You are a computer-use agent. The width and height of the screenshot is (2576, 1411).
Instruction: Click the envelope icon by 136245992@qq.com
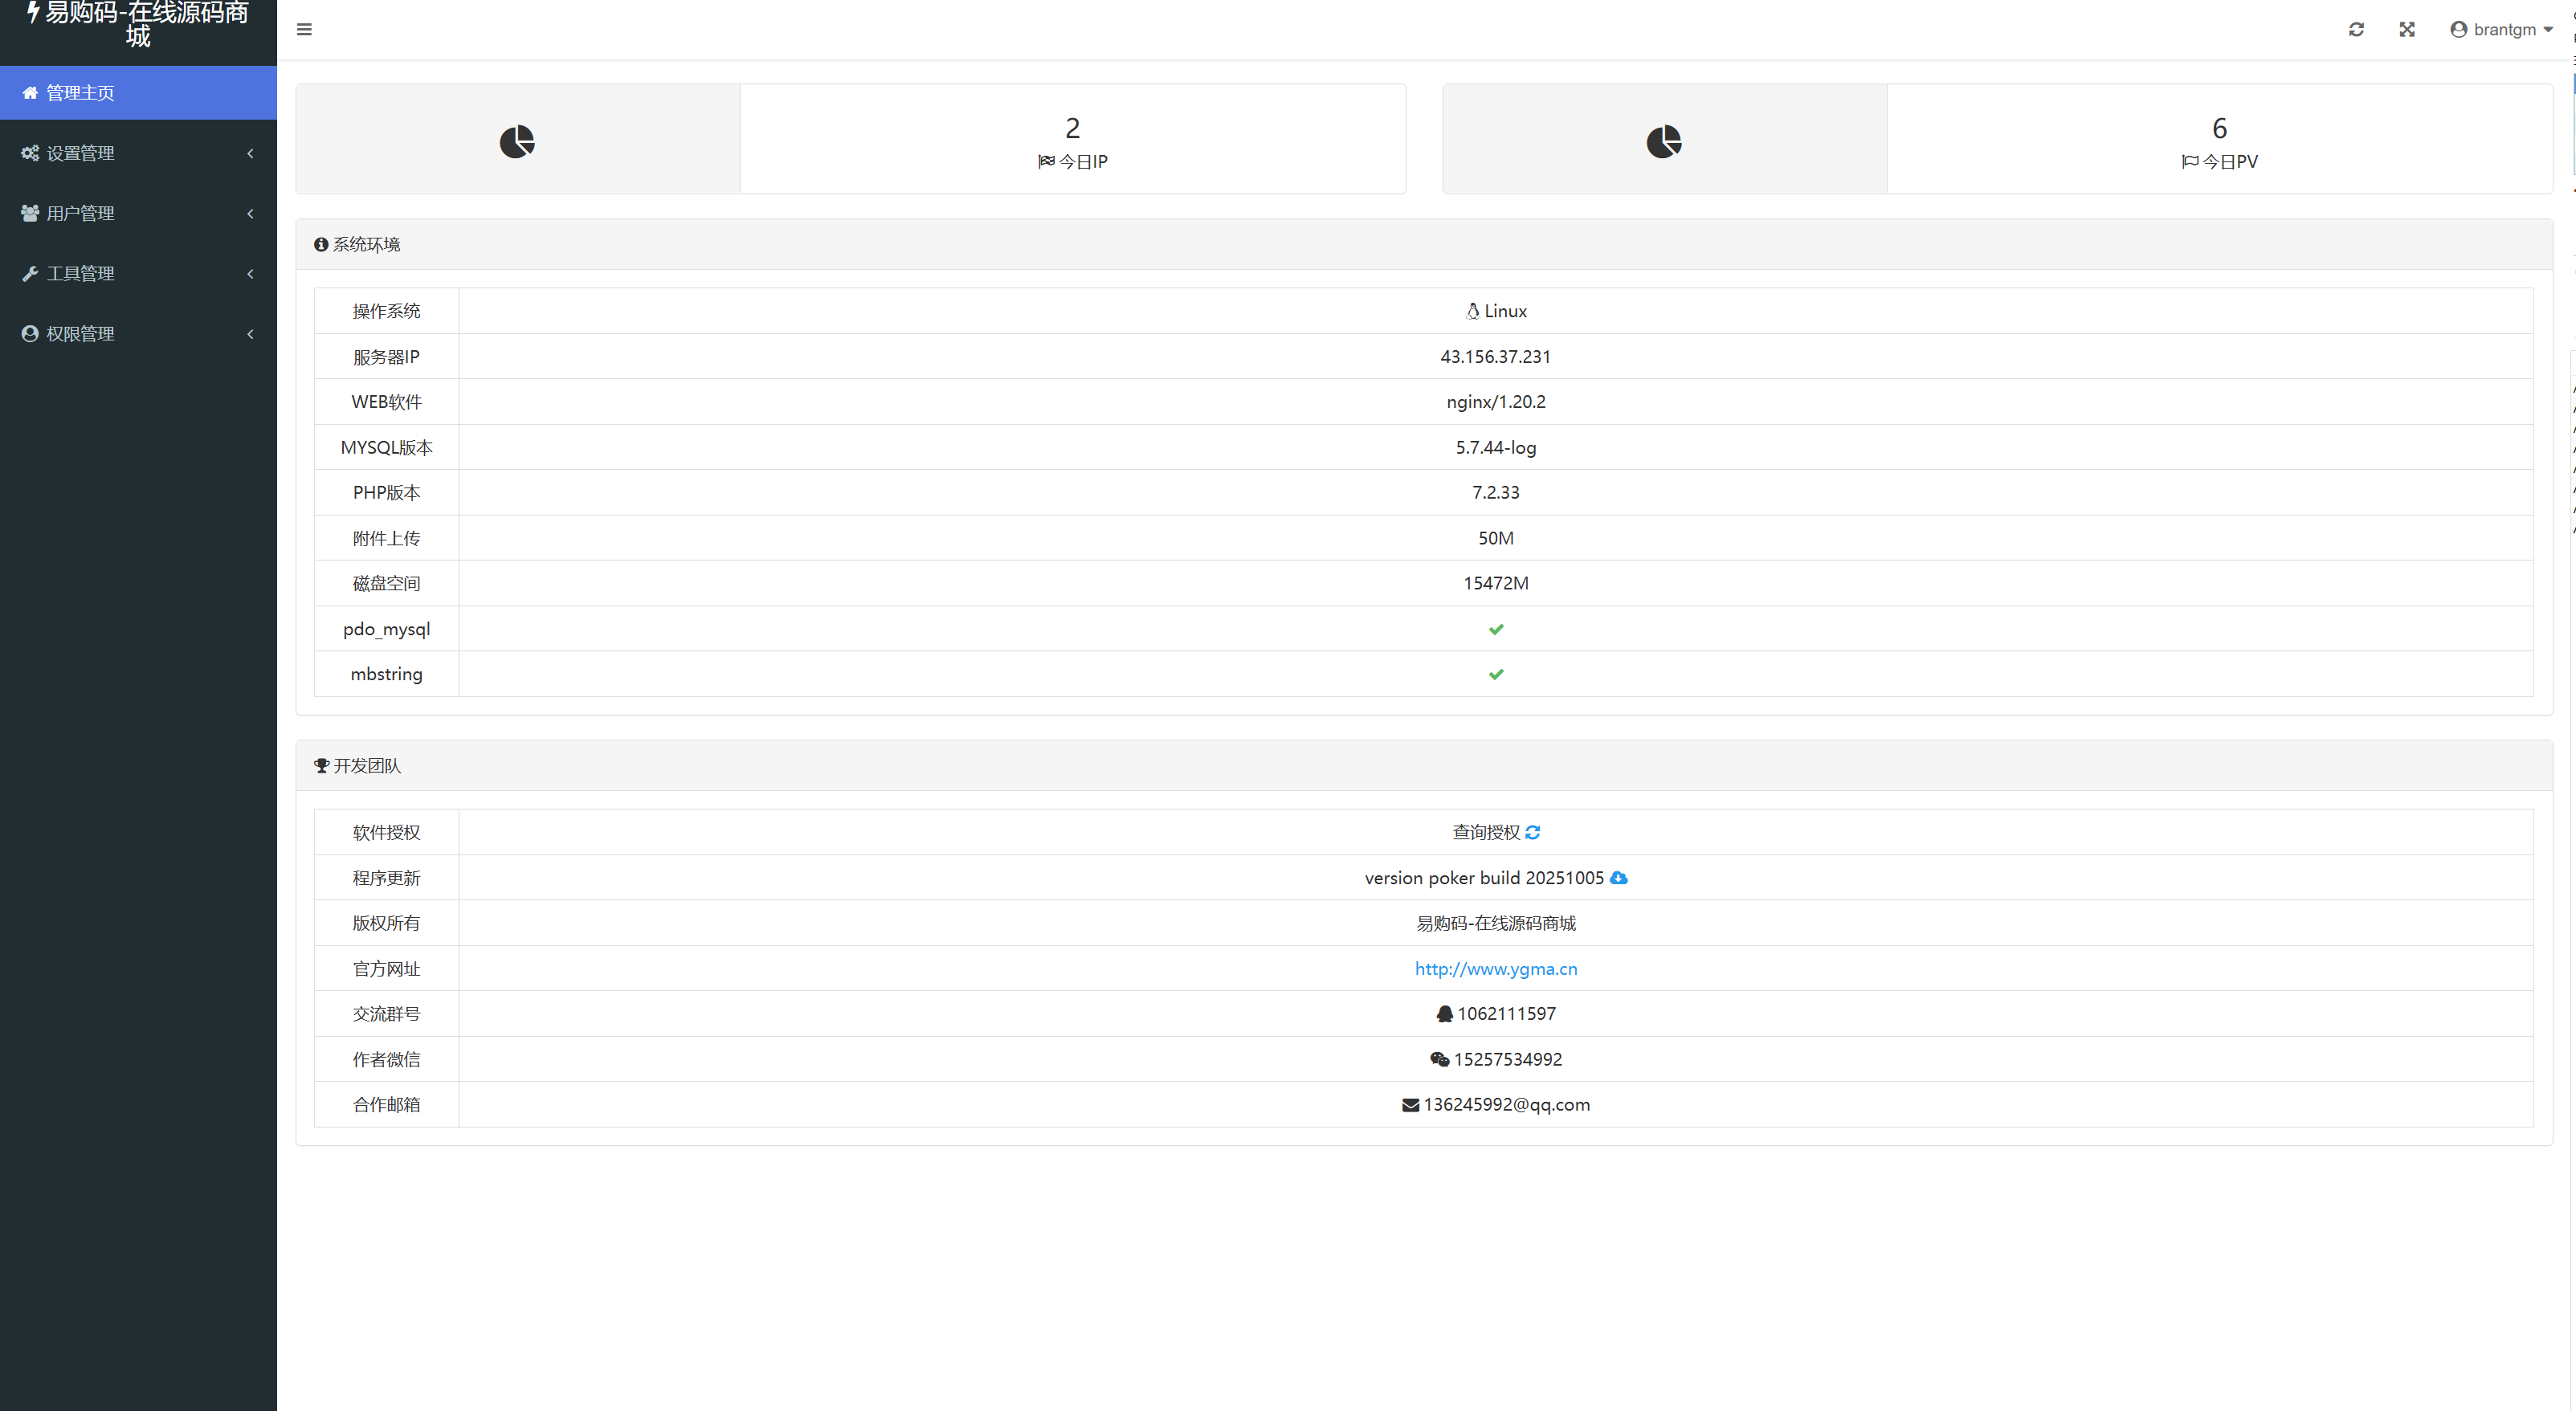[1410, 1105]
